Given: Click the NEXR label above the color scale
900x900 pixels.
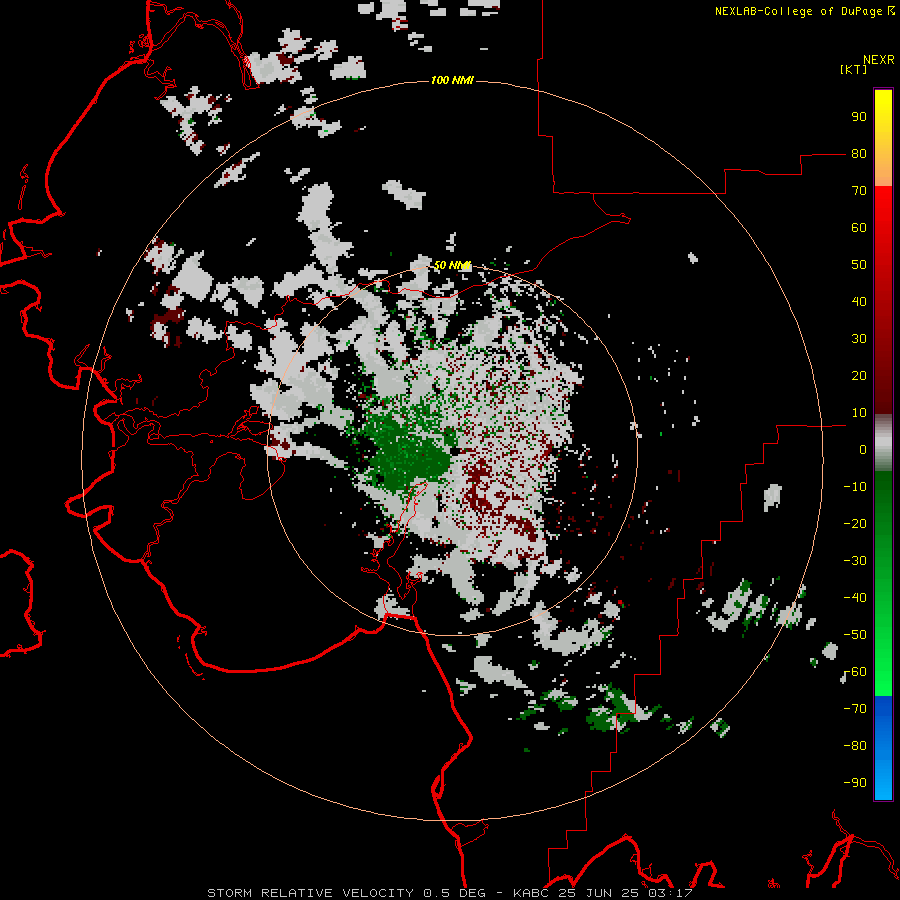Looking at the screenshot, I should [879, 60].
